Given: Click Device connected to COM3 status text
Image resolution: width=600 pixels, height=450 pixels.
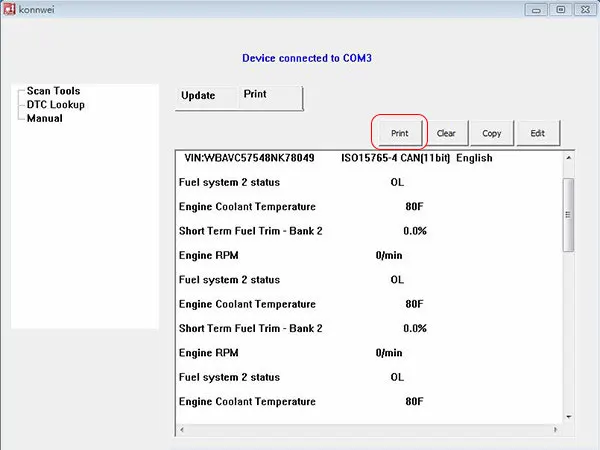Looking at the screenshot, I should click(x=307, y=58).
